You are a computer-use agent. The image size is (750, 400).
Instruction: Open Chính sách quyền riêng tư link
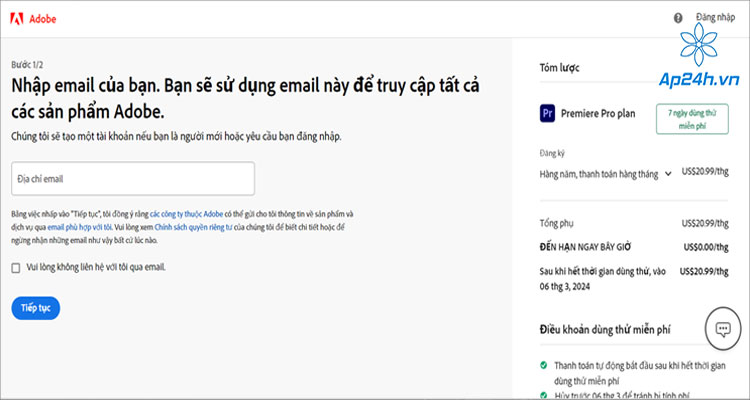193,227
